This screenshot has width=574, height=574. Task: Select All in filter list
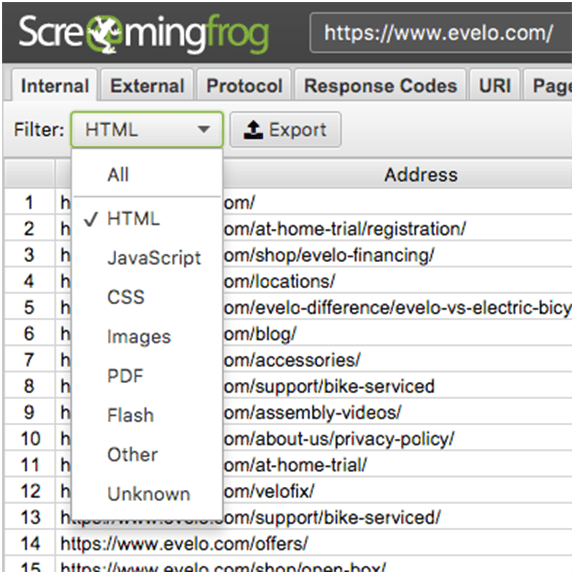(118, 175)
